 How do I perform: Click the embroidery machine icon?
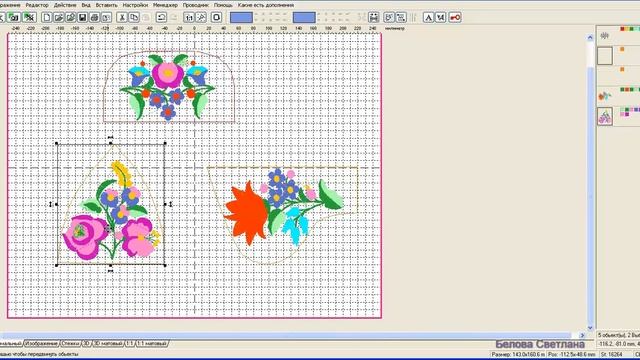(373, 17)
